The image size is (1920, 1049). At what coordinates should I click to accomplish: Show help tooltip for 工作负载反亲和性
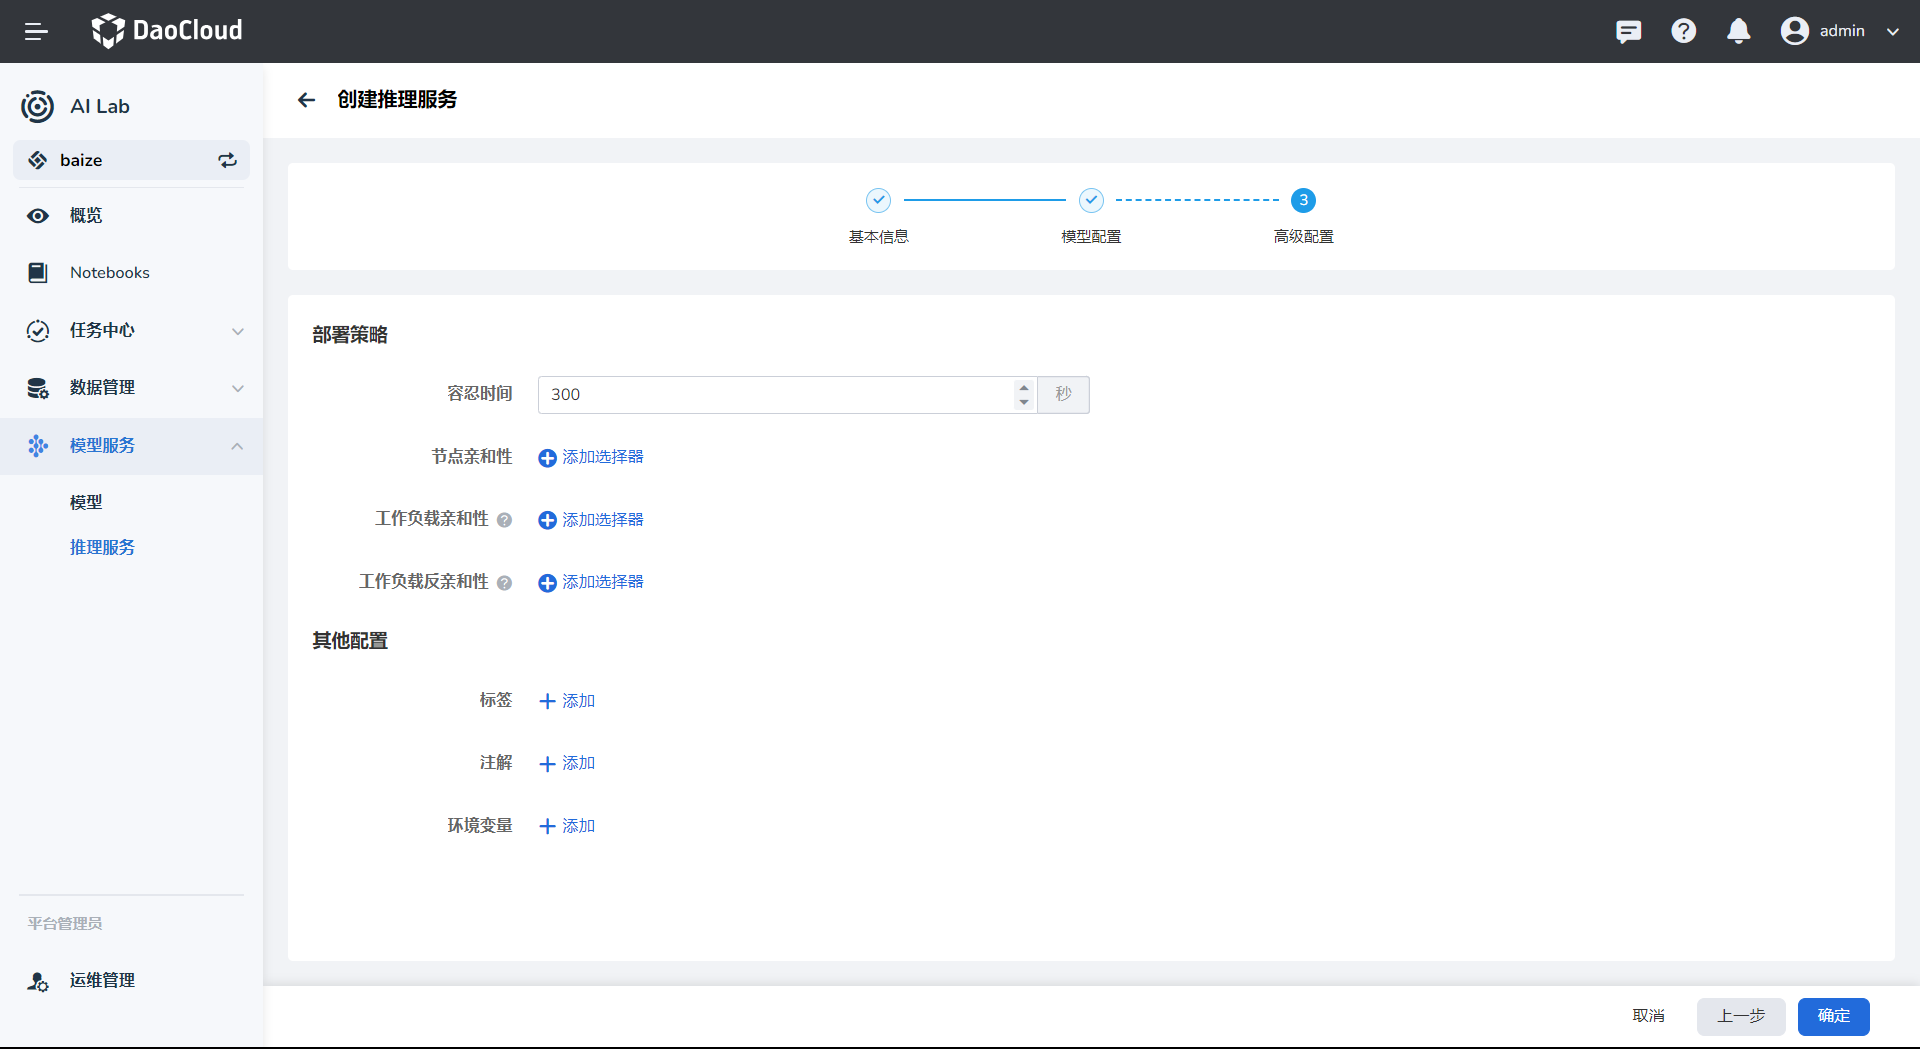504,583
